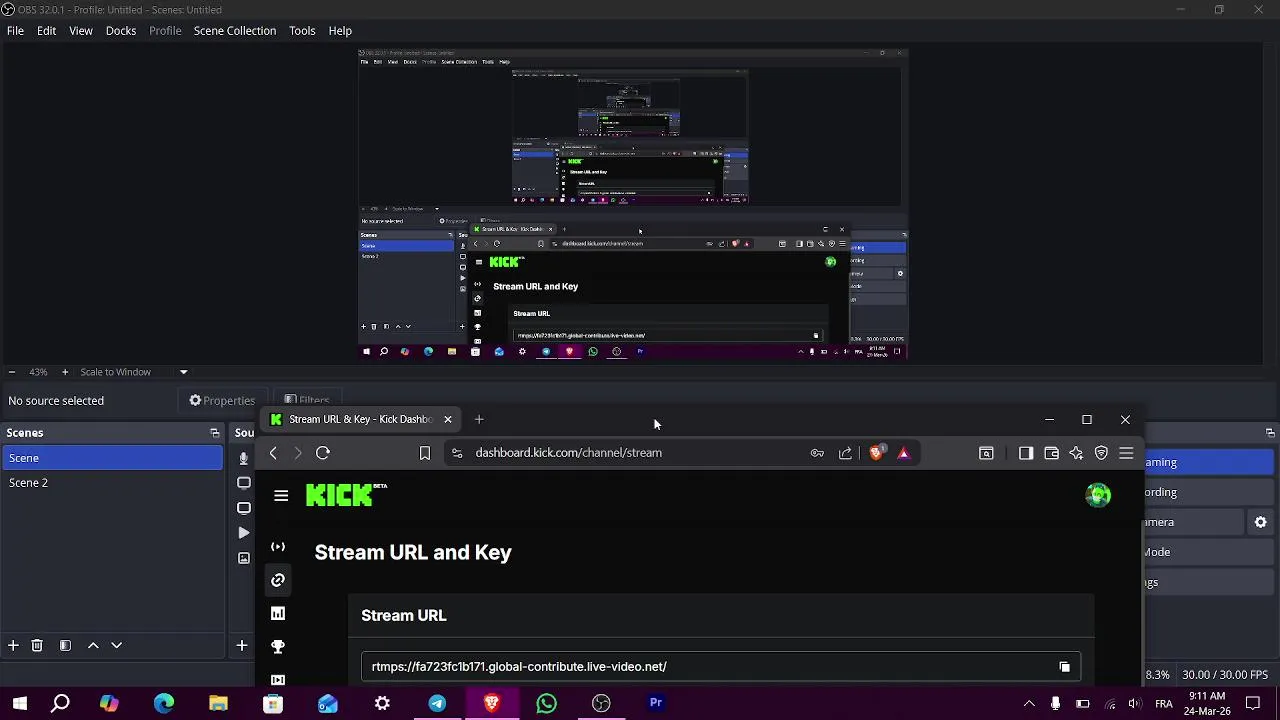This screenshot has height=720, width=1280.
Task: Open site settings icon beside URL
Action: point(457,453)
